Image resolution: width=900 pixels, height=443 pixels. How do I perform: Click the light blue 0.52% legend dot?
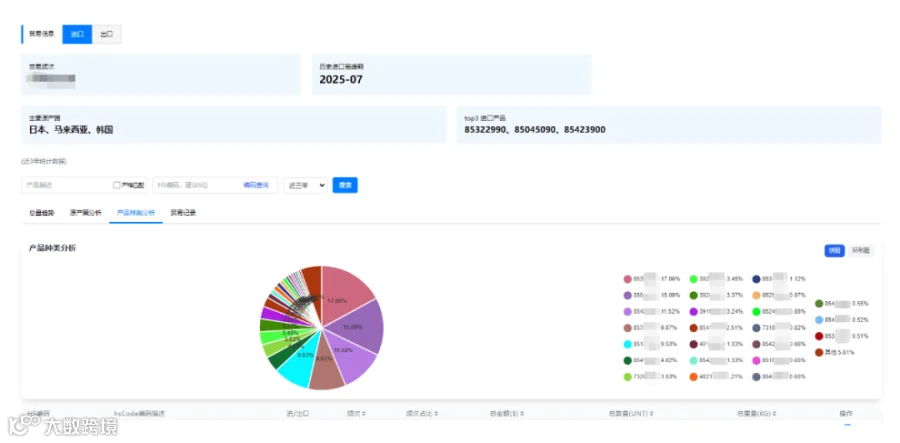pos(819,320)
